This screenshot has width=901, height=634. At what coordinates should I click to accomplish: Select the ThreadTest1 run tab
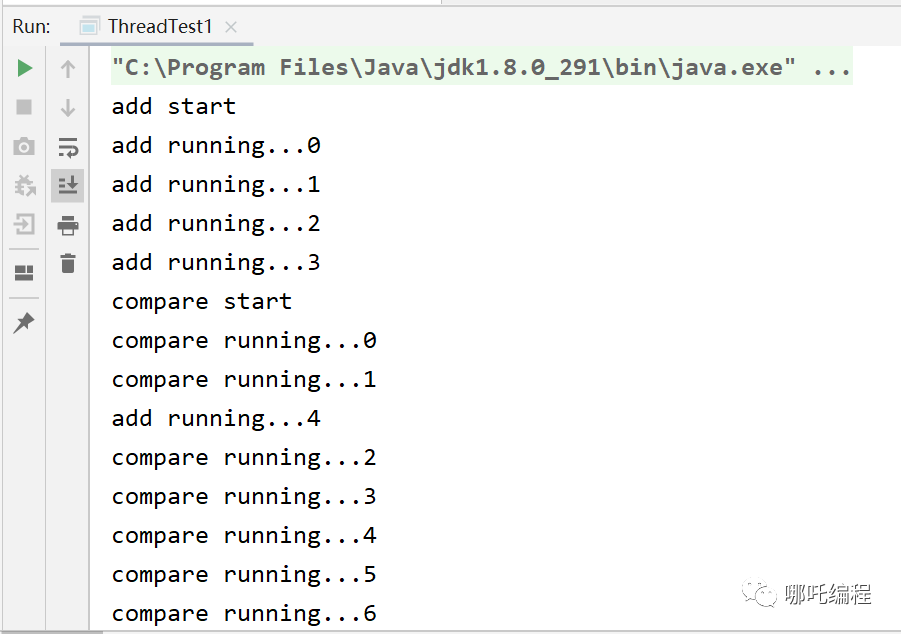click(x=159, y=27)
